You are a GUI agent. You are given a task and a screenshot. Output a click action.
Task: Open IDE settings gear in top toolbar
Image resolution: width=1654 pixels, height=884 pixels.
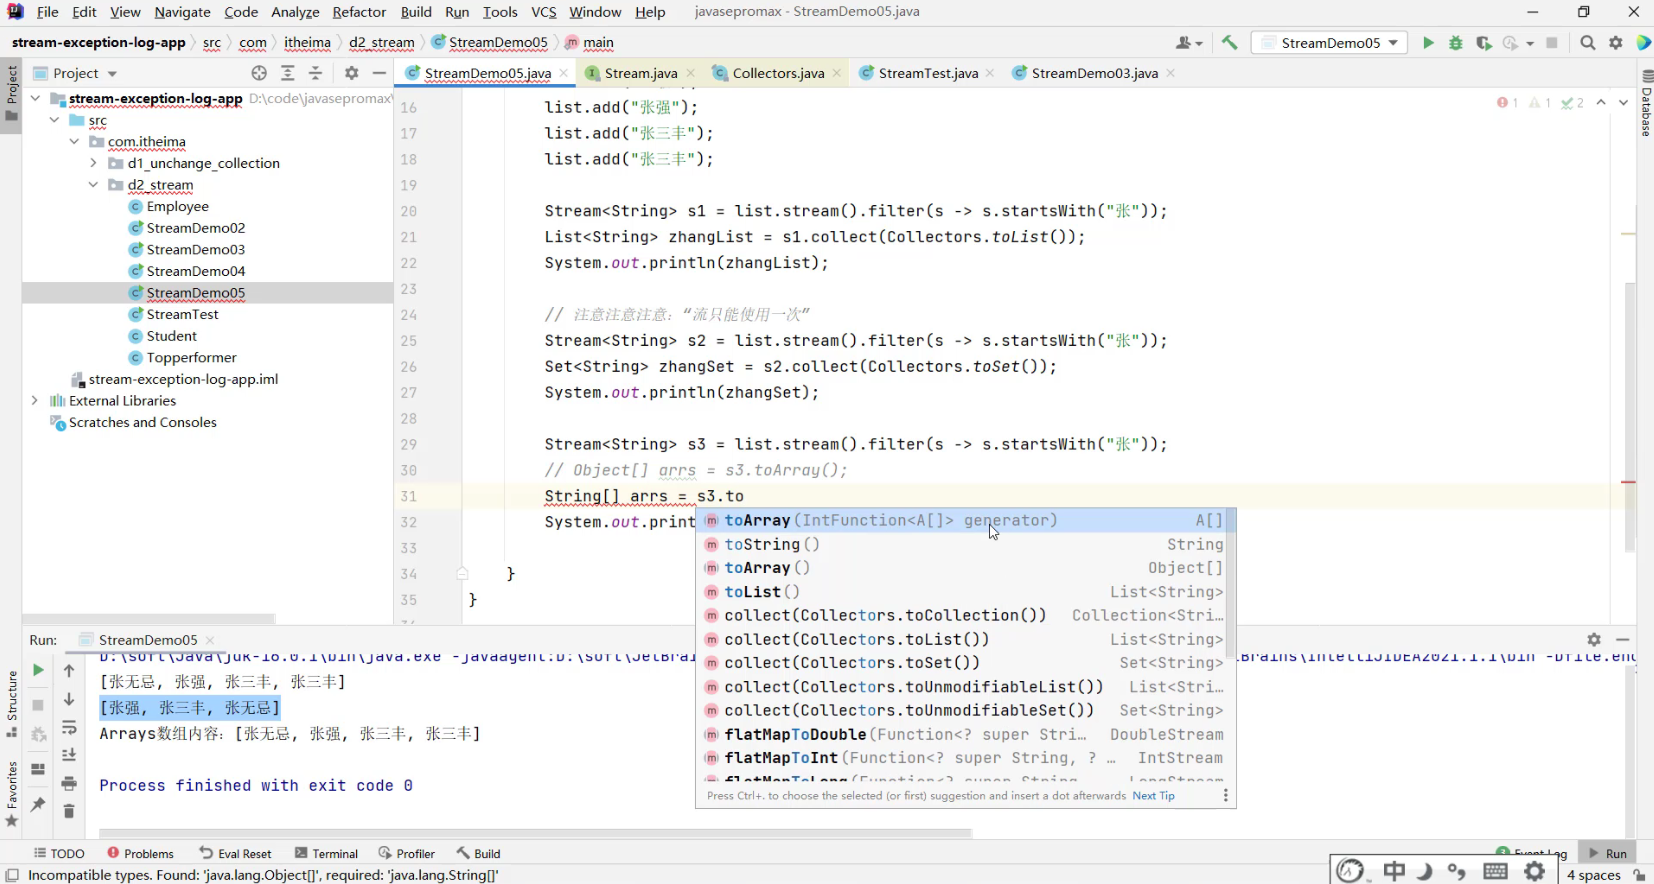click(x=1616, y=43)
